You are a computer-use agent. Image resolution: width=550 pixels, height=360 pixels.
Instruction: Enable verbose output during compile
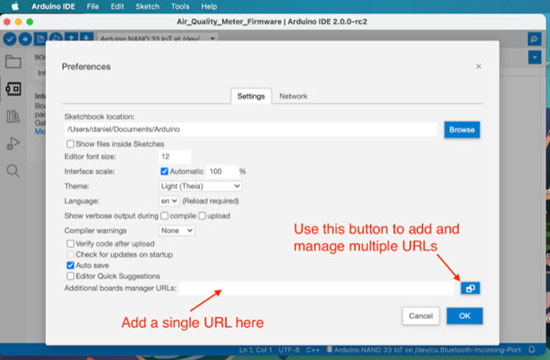[164, 216]
